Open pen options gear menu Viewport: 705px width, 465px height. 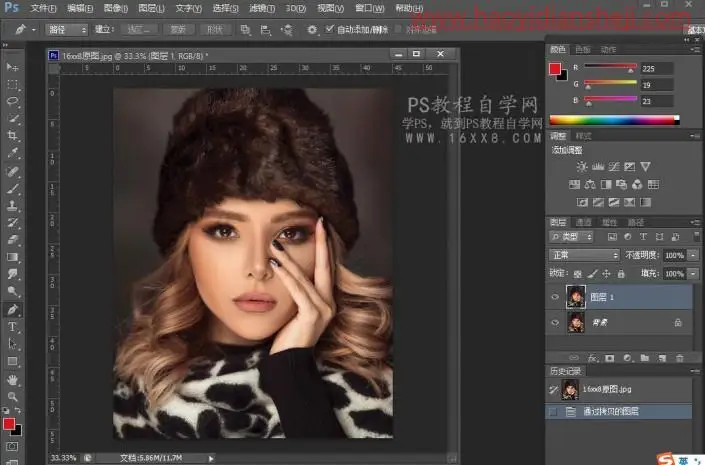coord(312,30)
